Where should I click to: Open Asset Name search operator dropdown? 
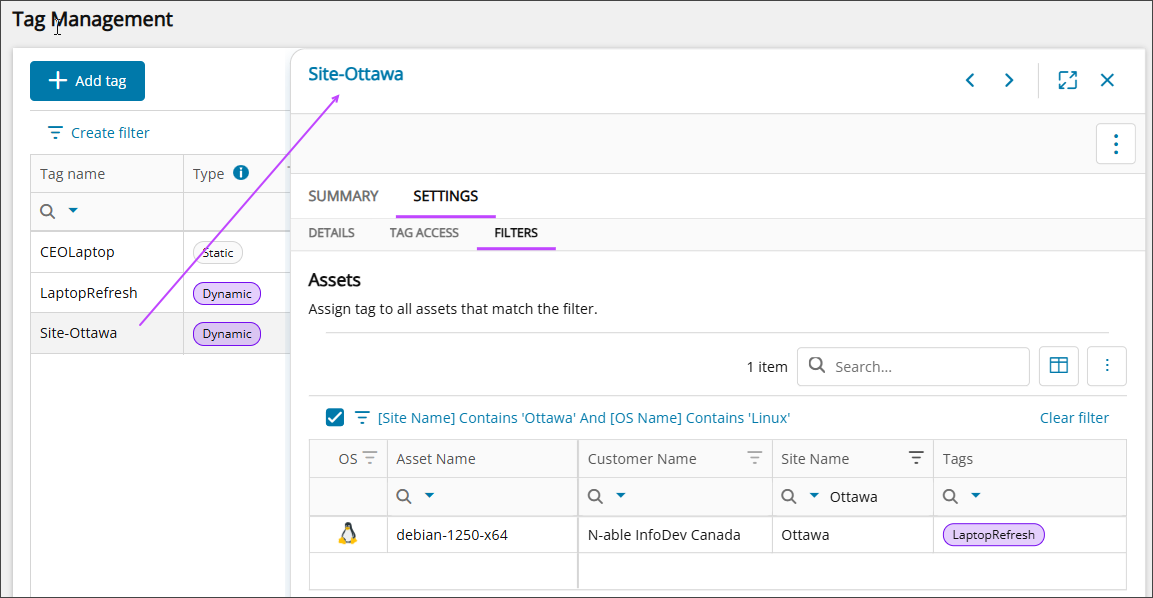pos(429,496)
